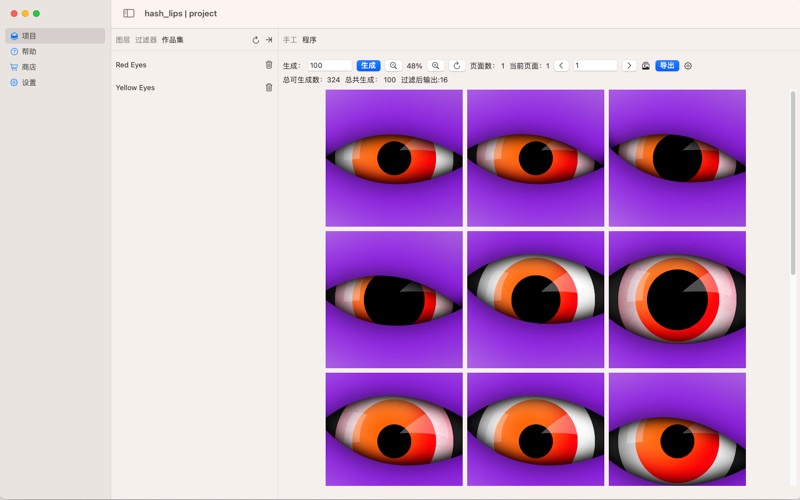Click the import arrow icon beside refresh
800x500 pixels.
point(269,40)
